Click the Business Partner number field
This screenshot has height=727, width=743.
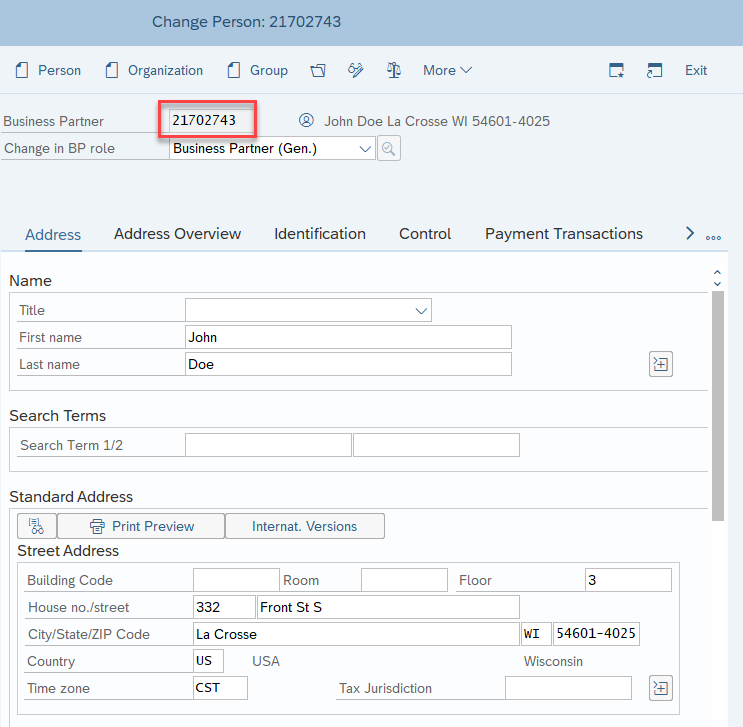point(212,120)
